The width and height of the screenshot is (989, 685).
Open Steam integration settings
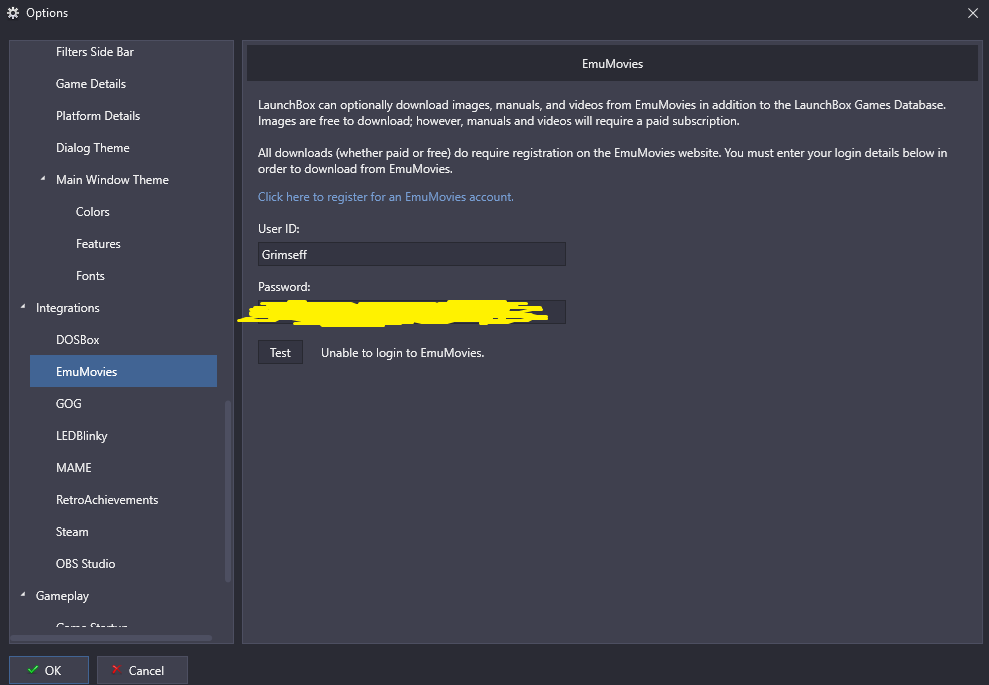coord(72,532)
